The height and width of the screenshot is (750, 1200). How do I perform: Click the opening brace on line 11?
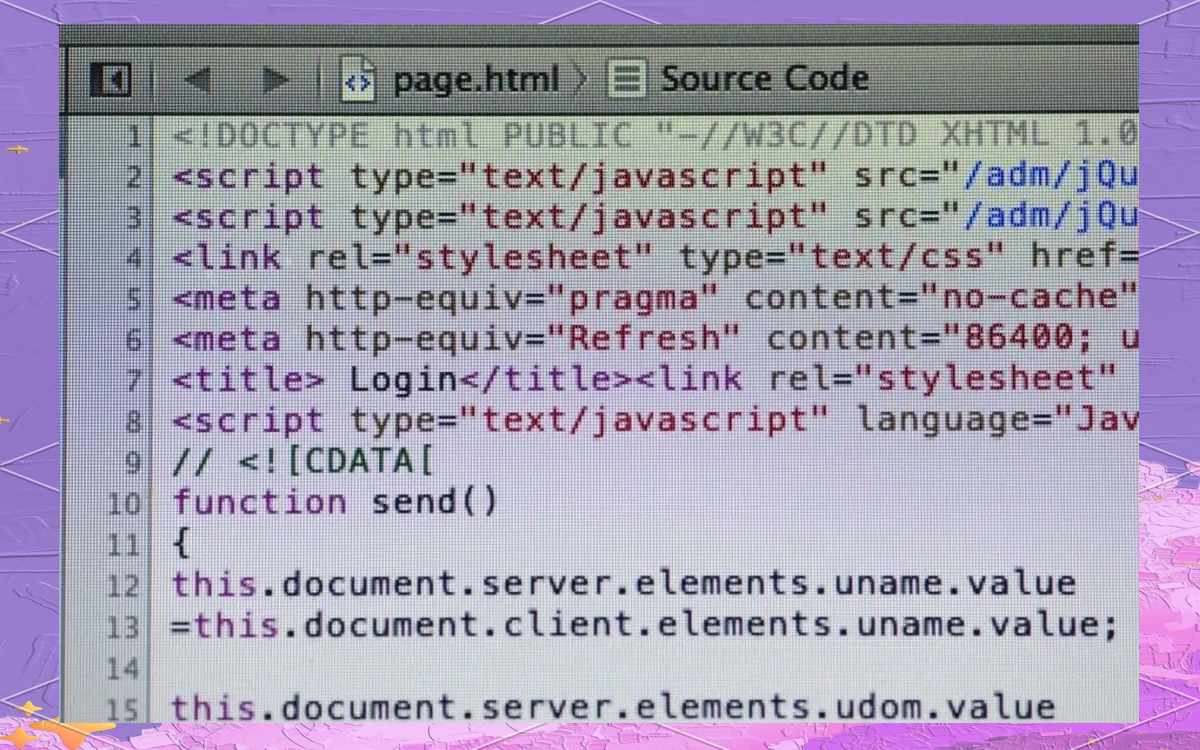181,544
